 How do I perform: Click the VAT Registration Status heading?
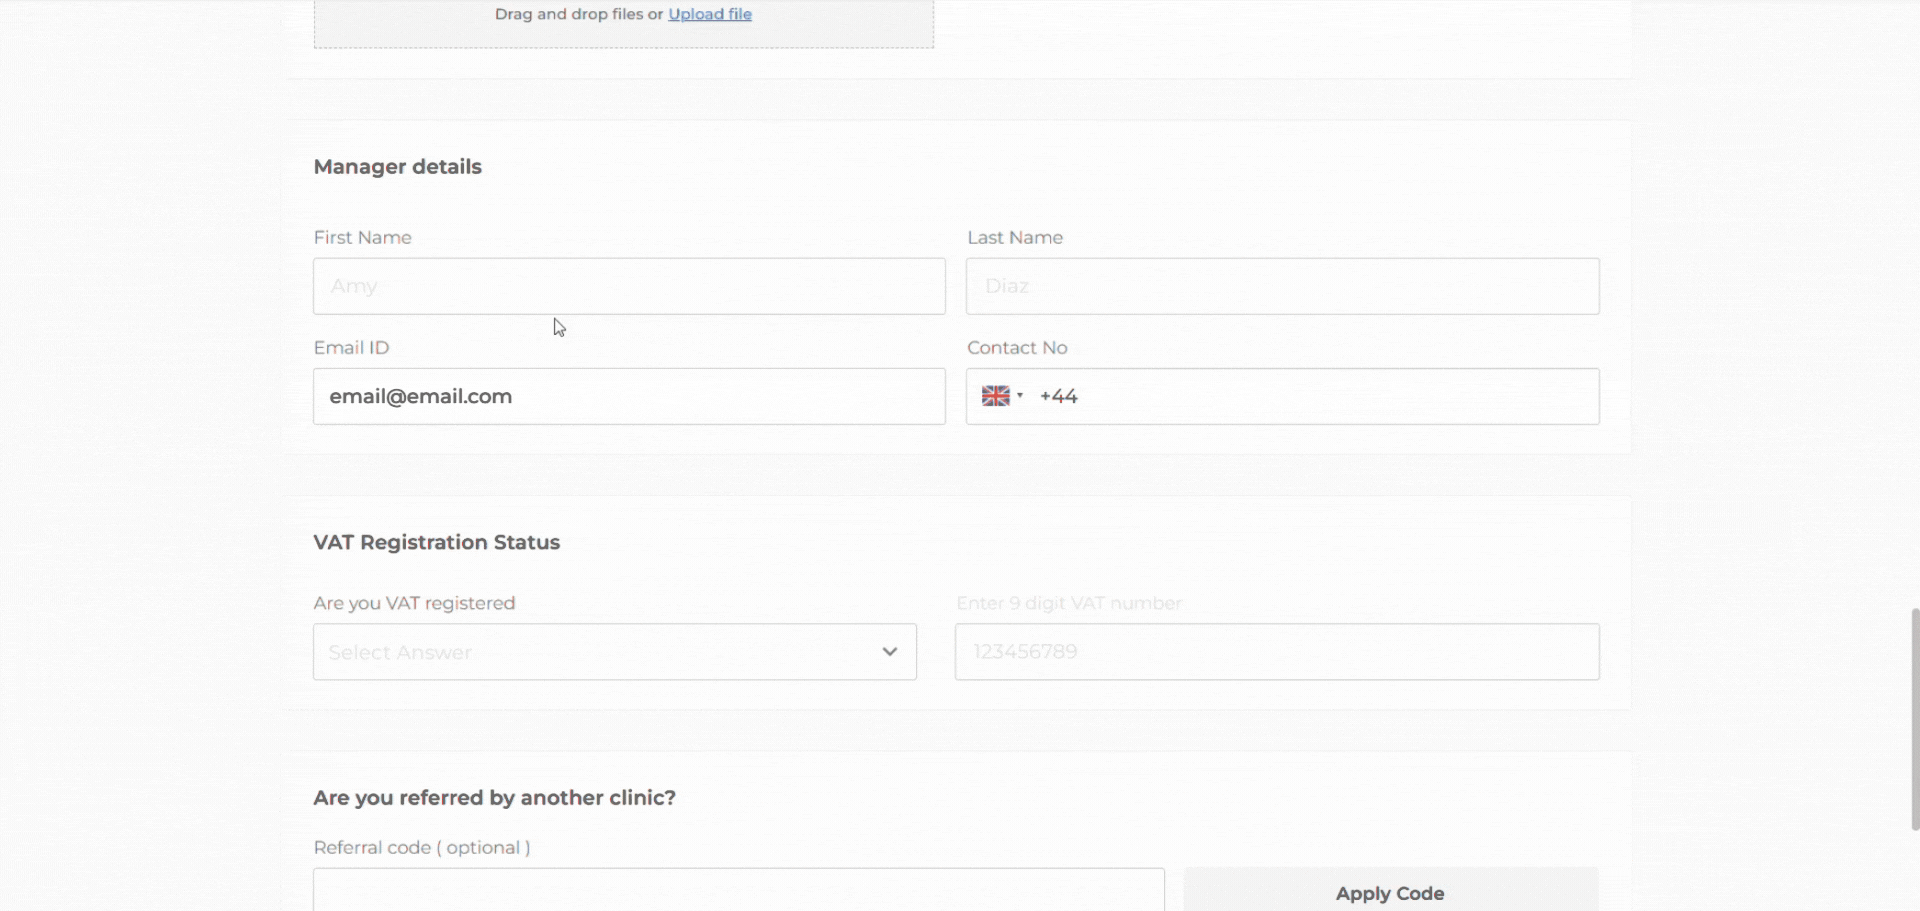click(437, 542)
